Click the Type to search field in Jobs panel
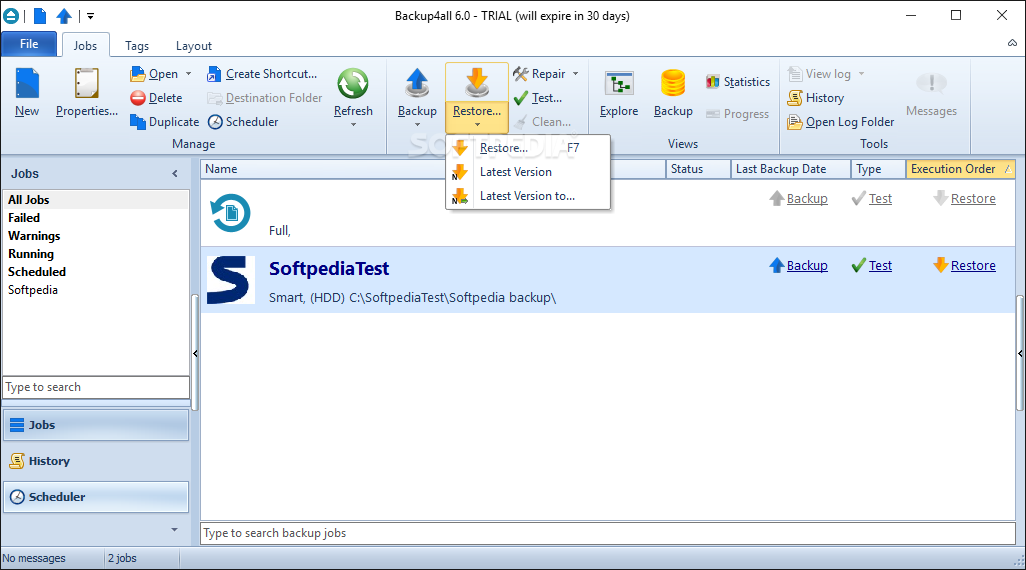 click(x=96, y=387)
